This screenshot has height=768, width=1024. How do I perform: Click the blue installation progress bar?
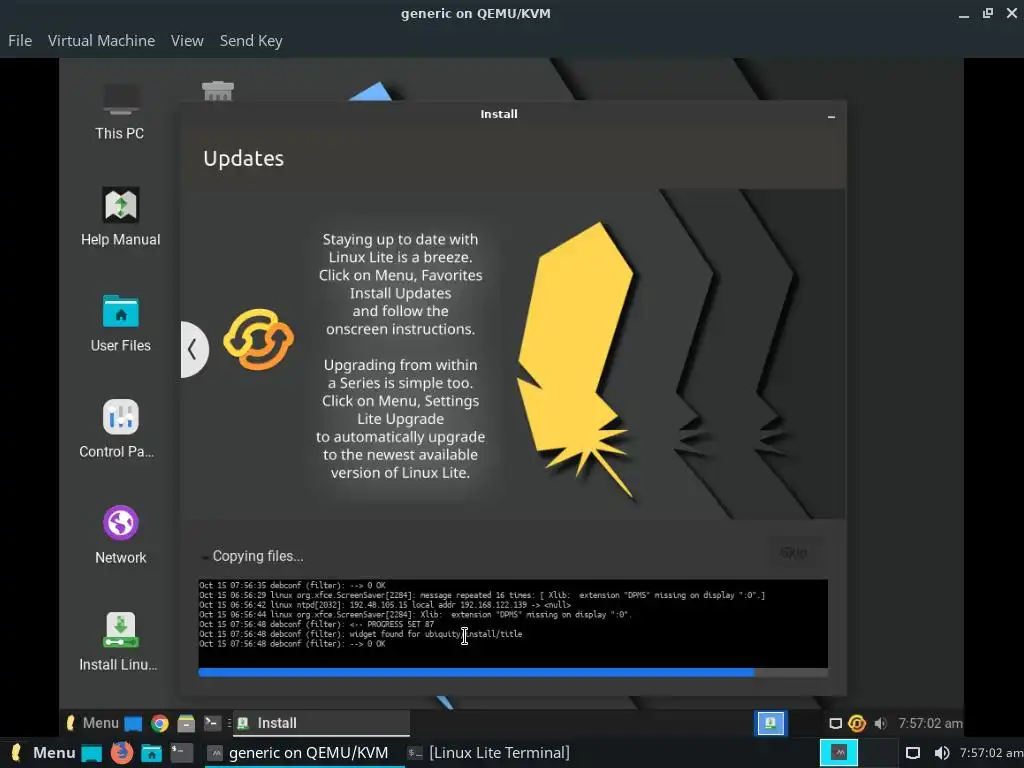point(513,672)
